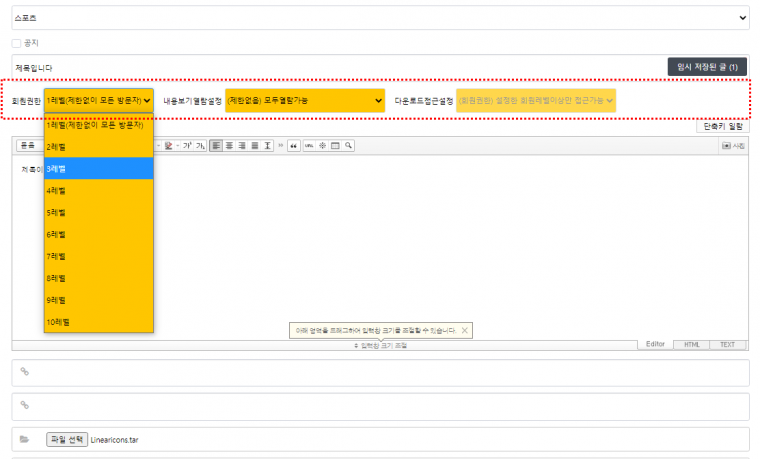Choose 7레벨 in the level list

click(x=98, y=256)
